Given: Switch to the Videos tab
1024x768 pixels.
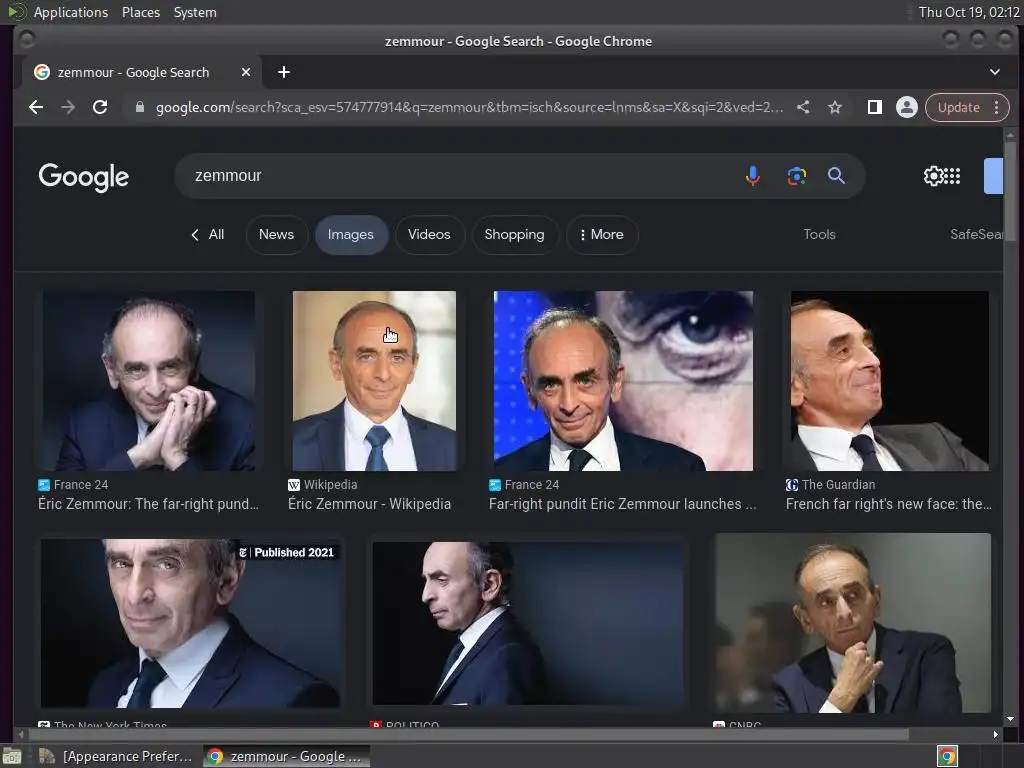Looking at the screenshot, I should [x=429, y=234].
